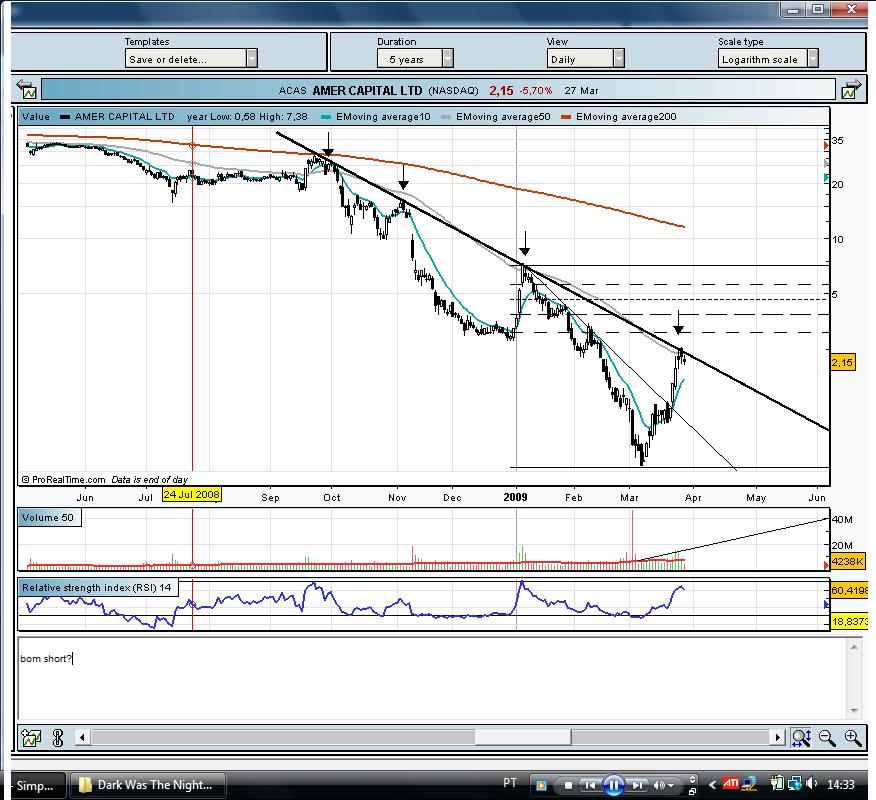Click the horizontal scrollbar thumb
Screen dimensions: 876x800
point(523,737)
